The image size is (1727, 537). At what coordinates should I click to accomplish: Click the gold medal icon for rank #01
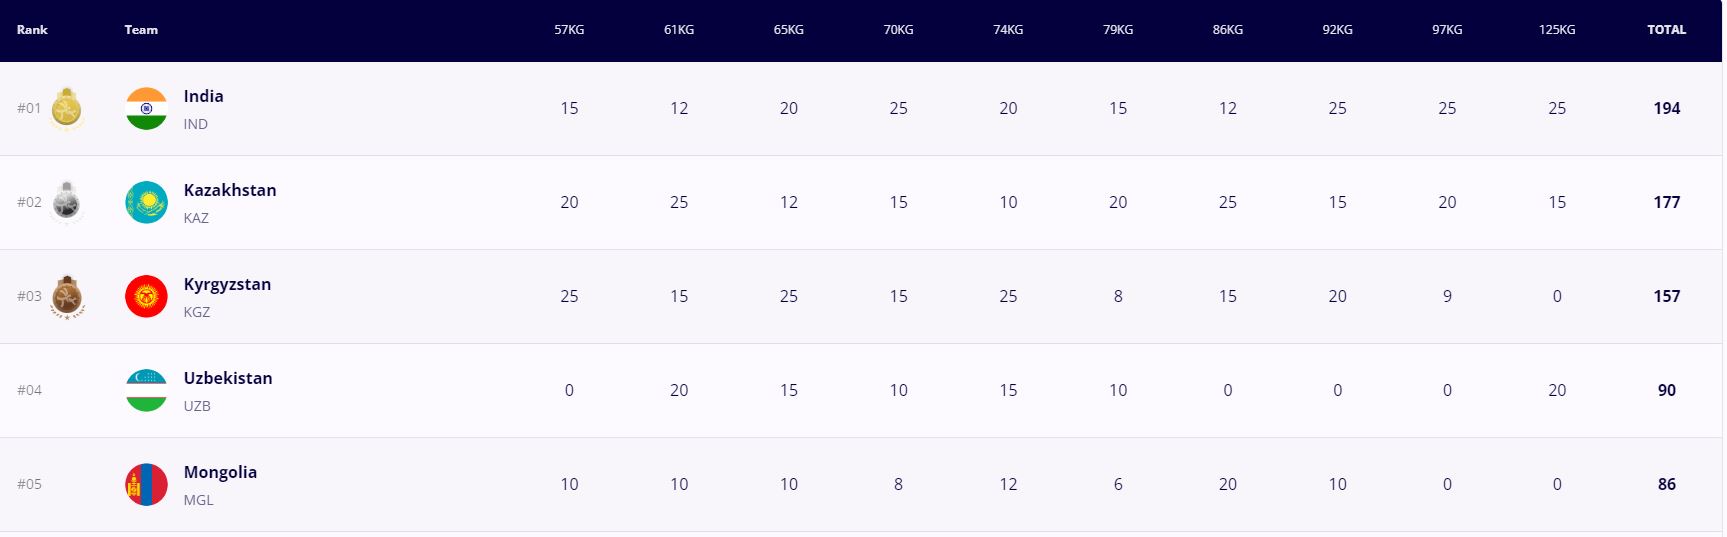point(67,108)
